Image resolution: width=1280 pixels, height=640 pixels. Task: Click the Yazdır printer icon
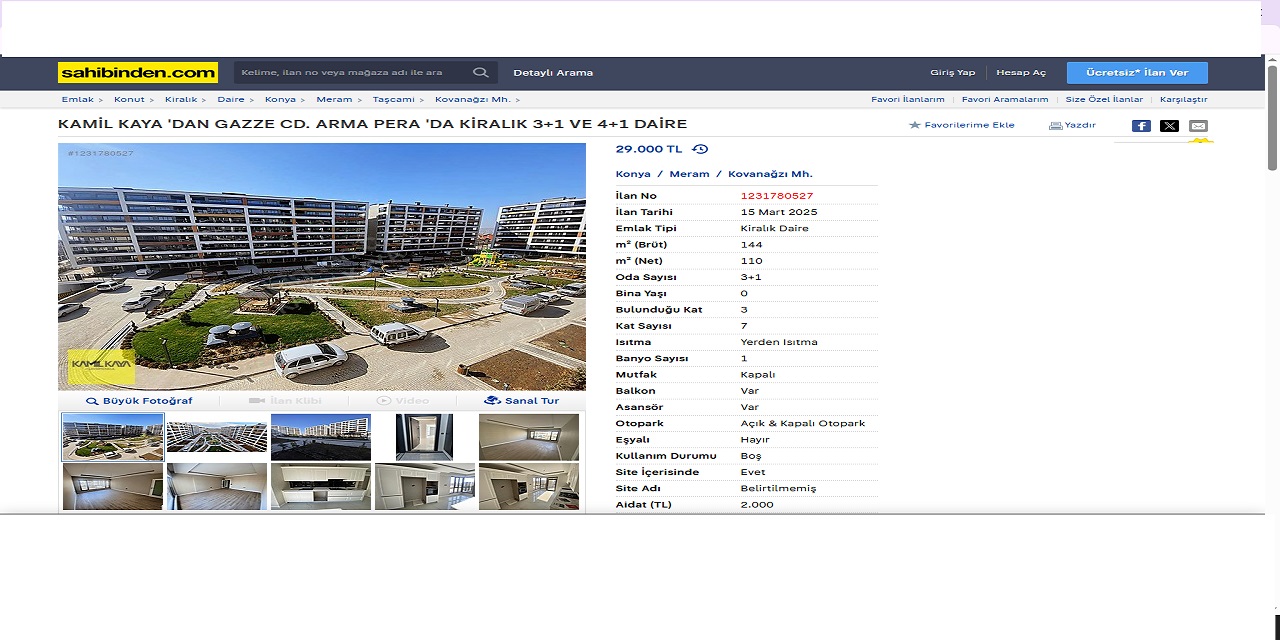(1055, 125)
